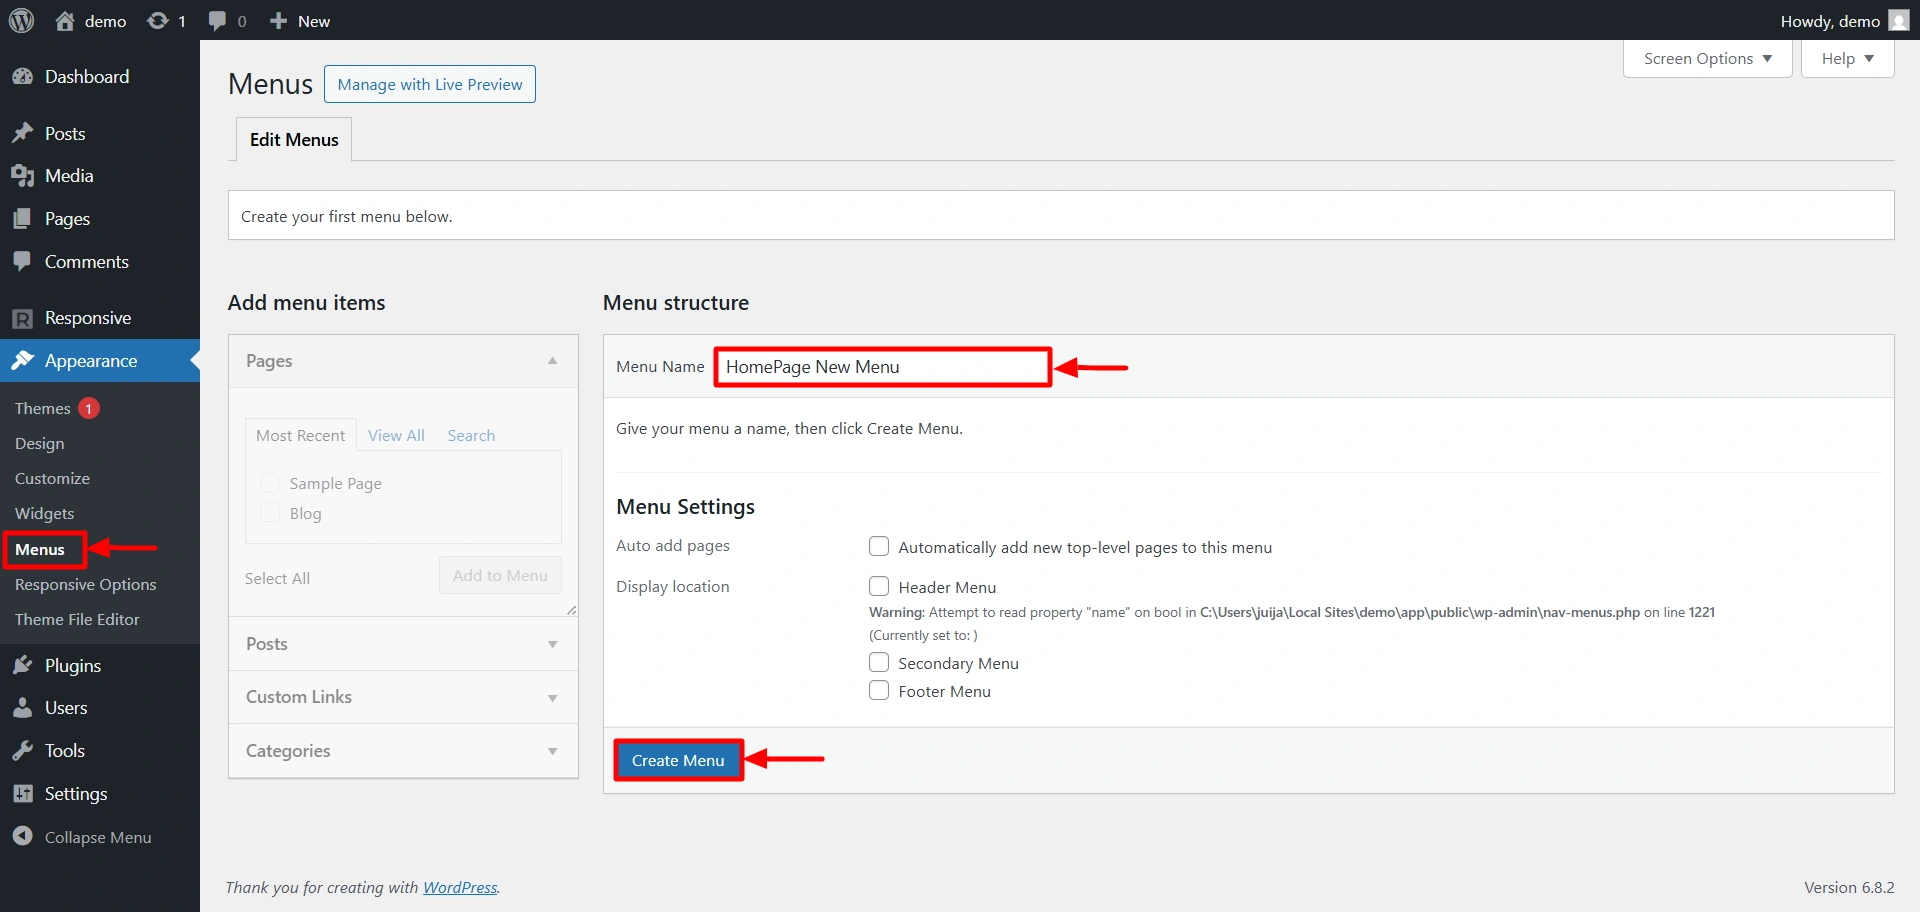This screenshot has height=912, width=1920.
Task: Click the Themes update badge 1
Action: pos(89,408)
